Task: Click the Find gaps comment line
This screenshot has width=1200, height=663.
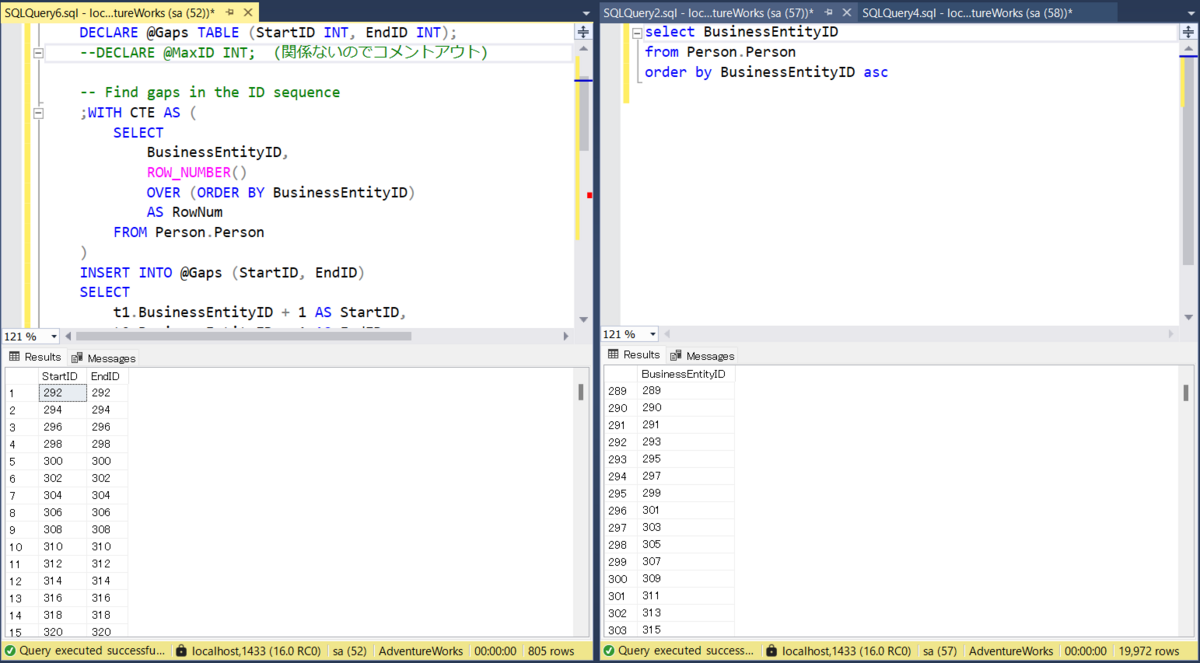Action: click(210, 92)
